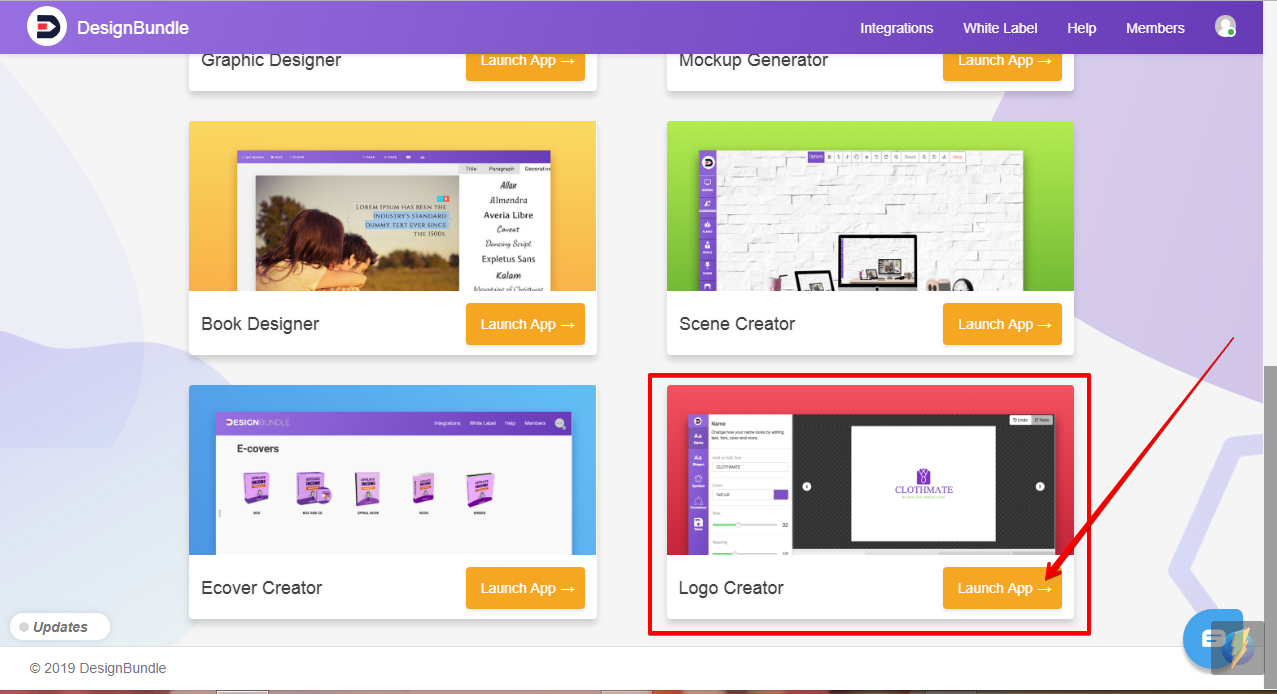Click the Ecover Creator title text
This screenshot has height=694, width=1277.
262,588
